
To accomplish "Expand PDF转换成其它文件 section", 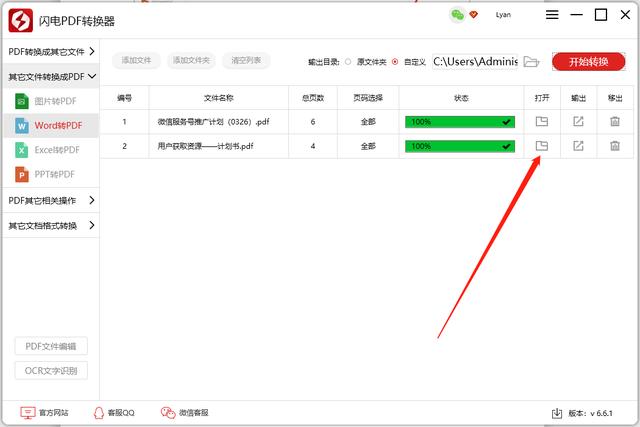I will pyautogui.click(x=50, y=51).
